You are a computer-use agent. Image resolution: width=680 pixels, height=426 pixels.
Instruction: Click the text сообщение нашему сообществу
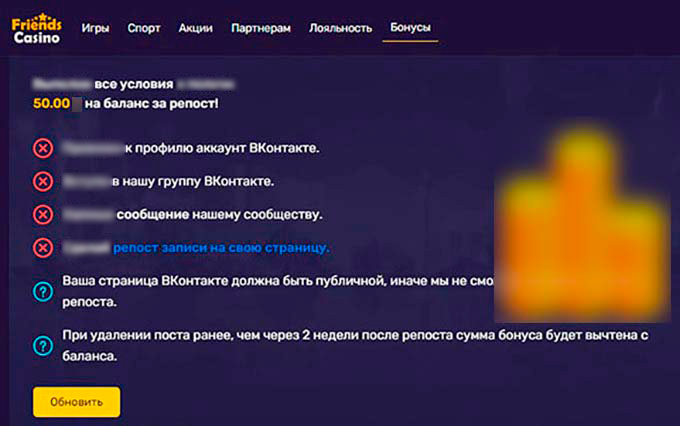point(219,214)
